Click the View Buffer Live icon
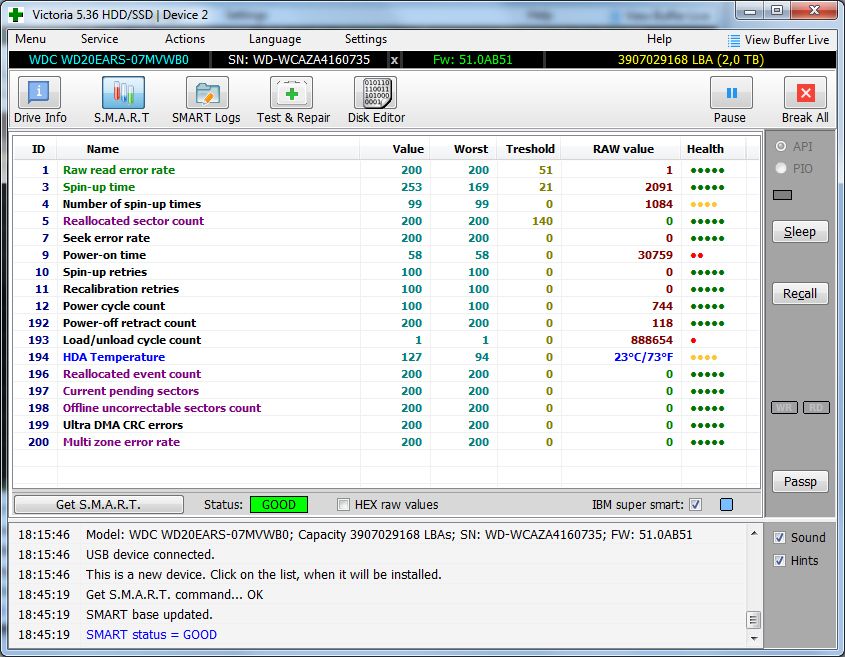The height and width of the screenshot is (657, 845). [733, 40]
